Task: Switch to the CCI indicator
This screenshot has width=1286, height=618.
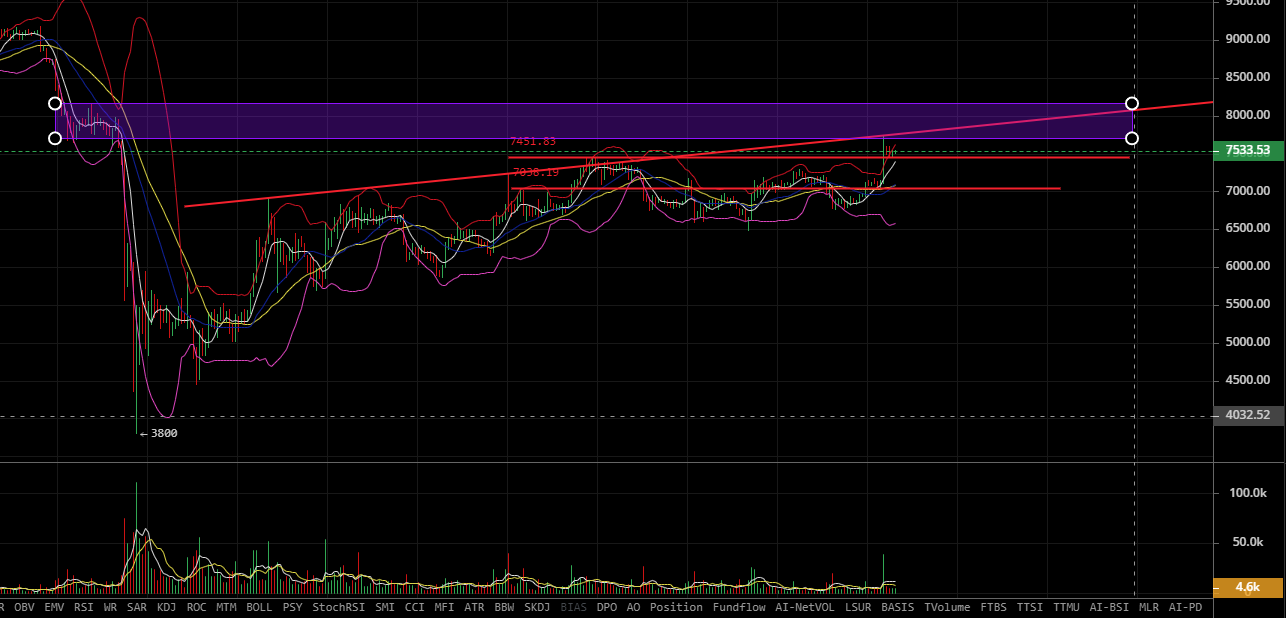Action: click(x=415, y=607)
